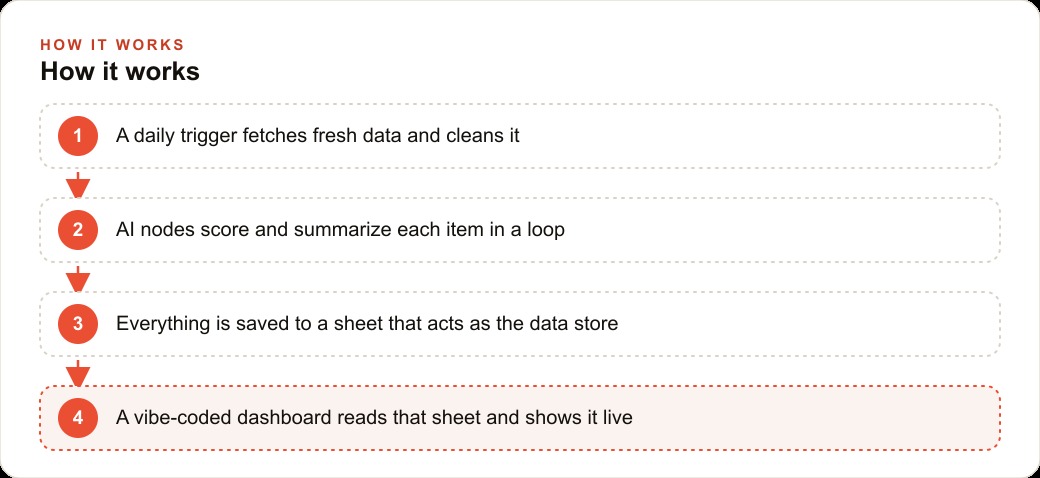
Task: Click the number 1 circle badge
Action: point(78,136)
